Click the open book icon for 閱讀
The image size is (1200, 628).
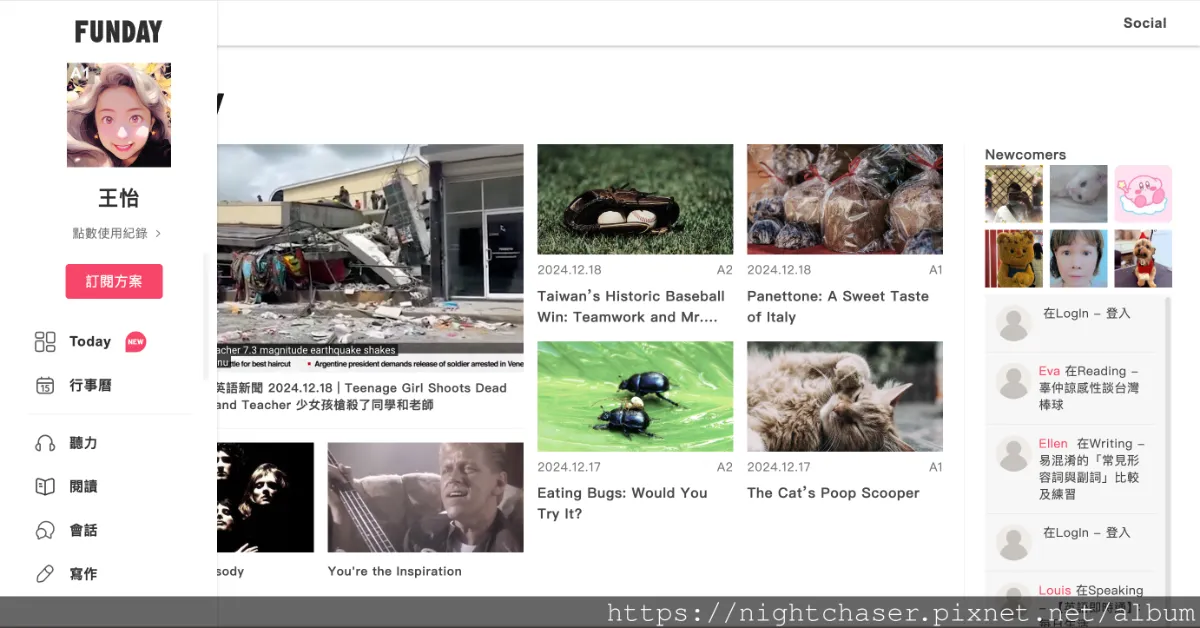[45, 487]
